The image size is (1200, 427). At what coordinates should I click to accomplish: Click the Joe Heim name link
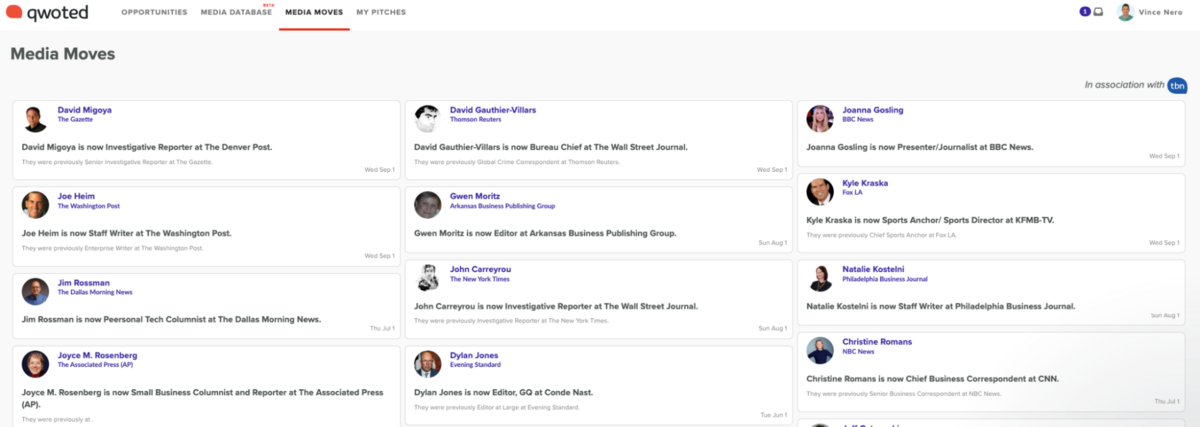76,196
